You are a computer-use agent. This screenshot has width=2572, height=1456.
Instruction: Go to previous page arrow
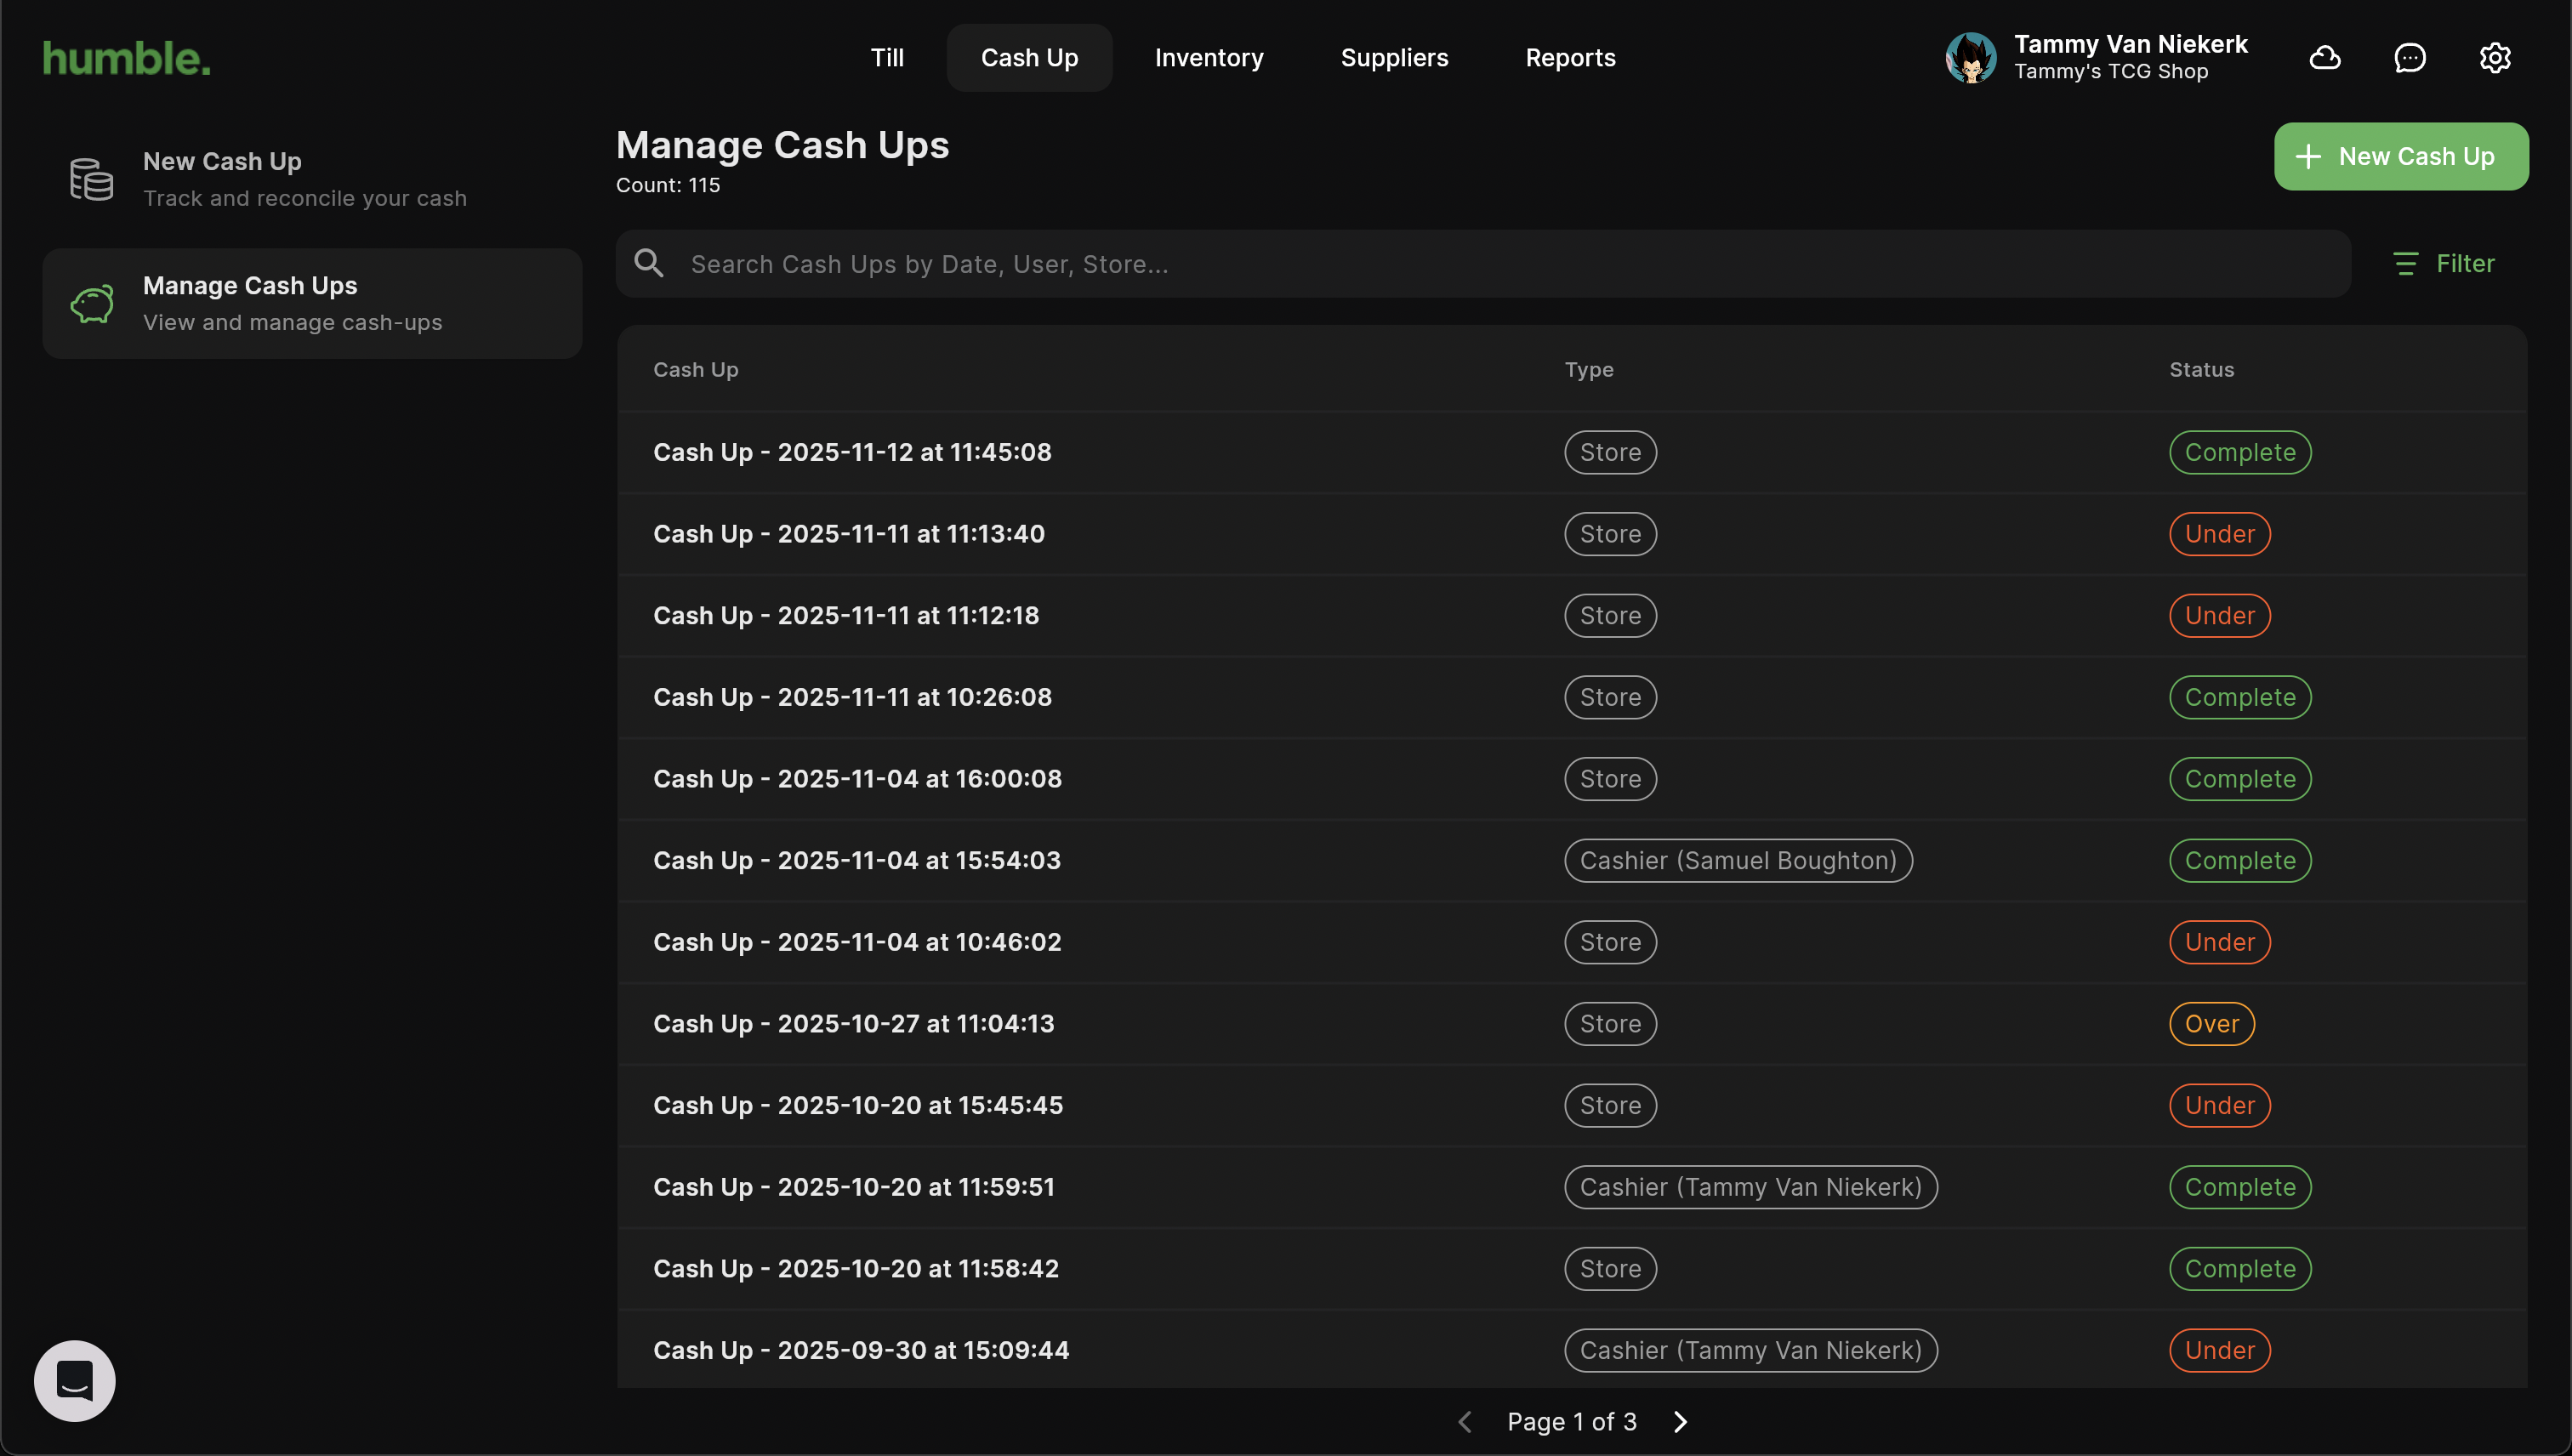tap(1465, 1421)
